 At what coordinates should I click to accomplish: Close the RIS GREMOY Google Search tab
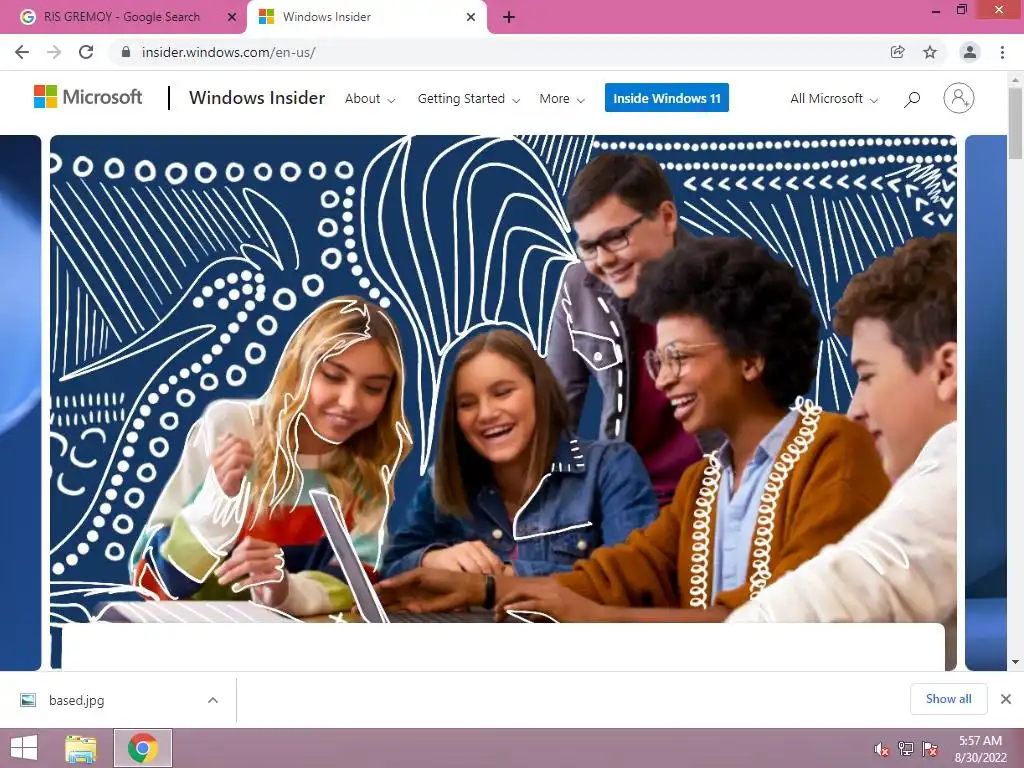[x=232, y=17]
